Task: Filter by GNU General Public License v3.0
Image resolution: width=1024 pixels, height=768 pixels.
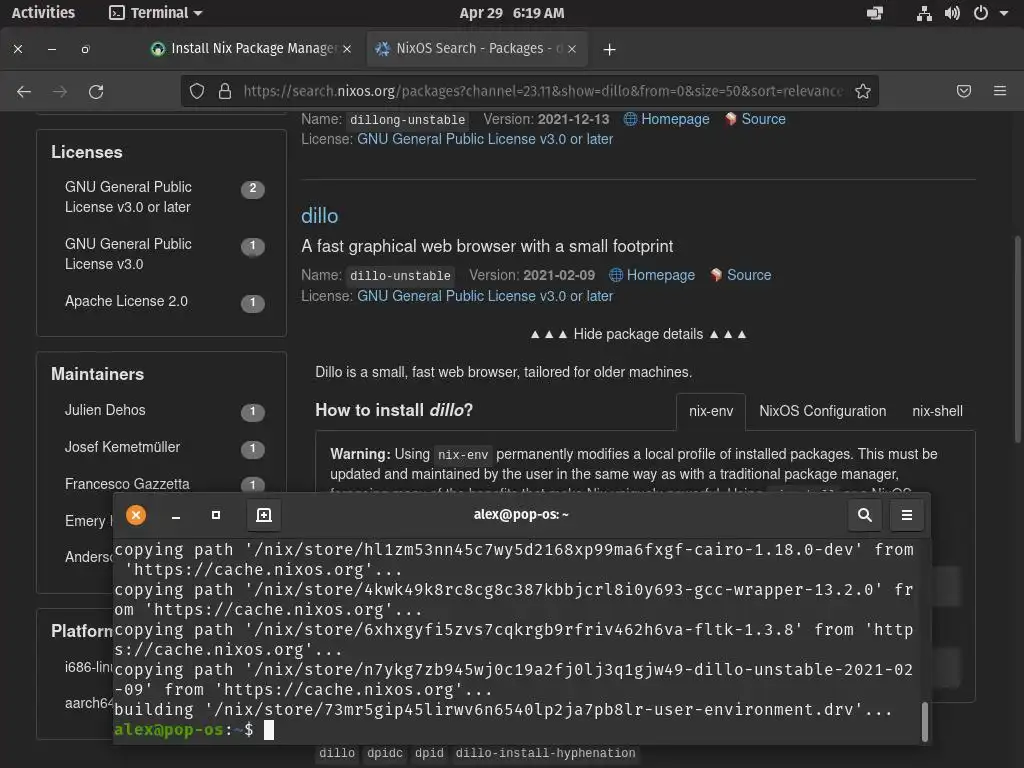Action: pos(163,254)
